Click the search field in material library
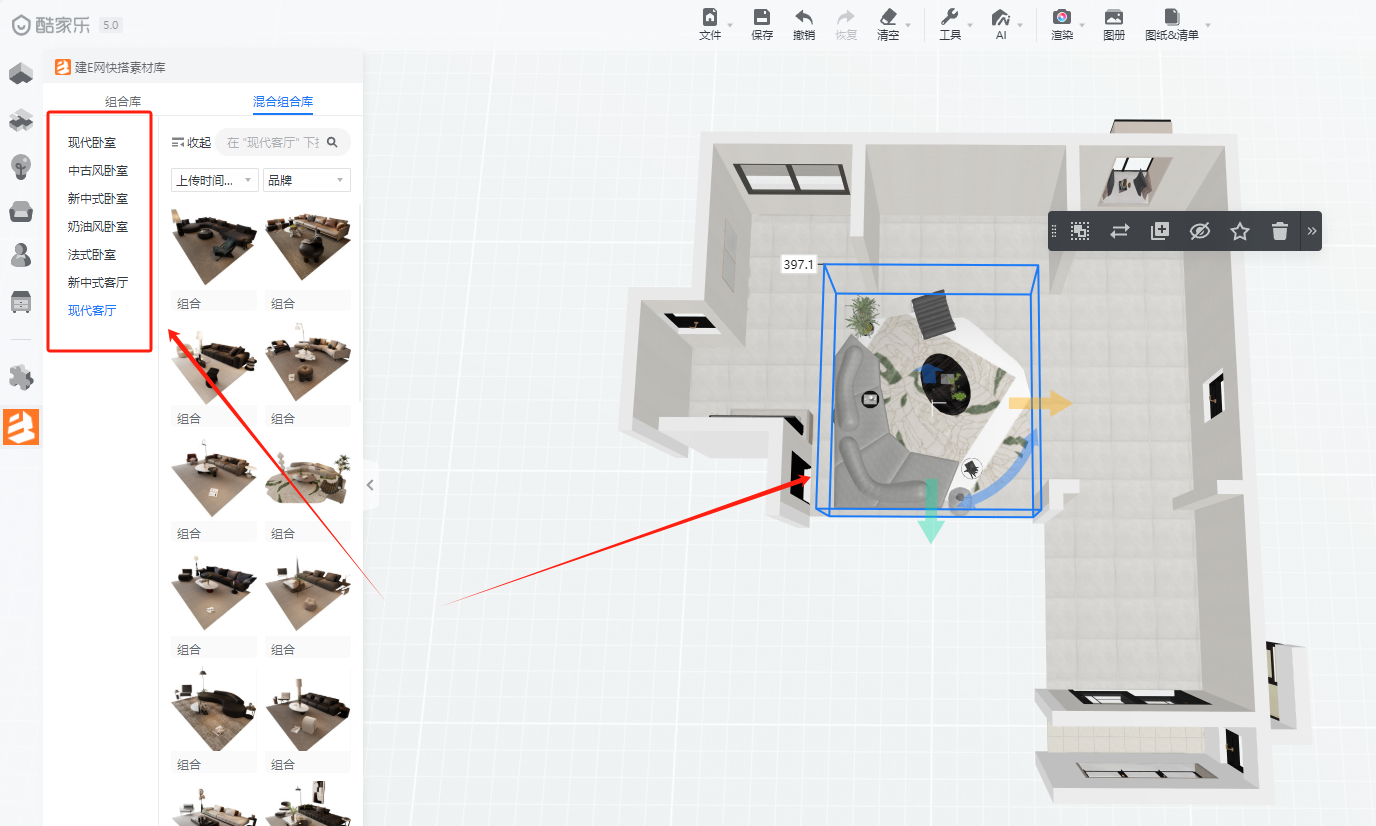The width and height of the screenshot is (1376, 826). pos(273,142)
